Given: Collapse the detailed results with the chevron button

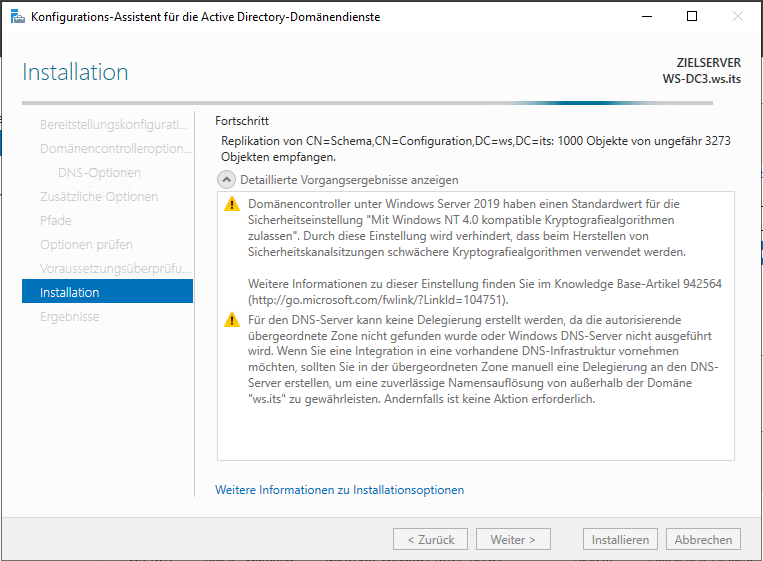Looking at the screenshot, I should pos(226,180).
